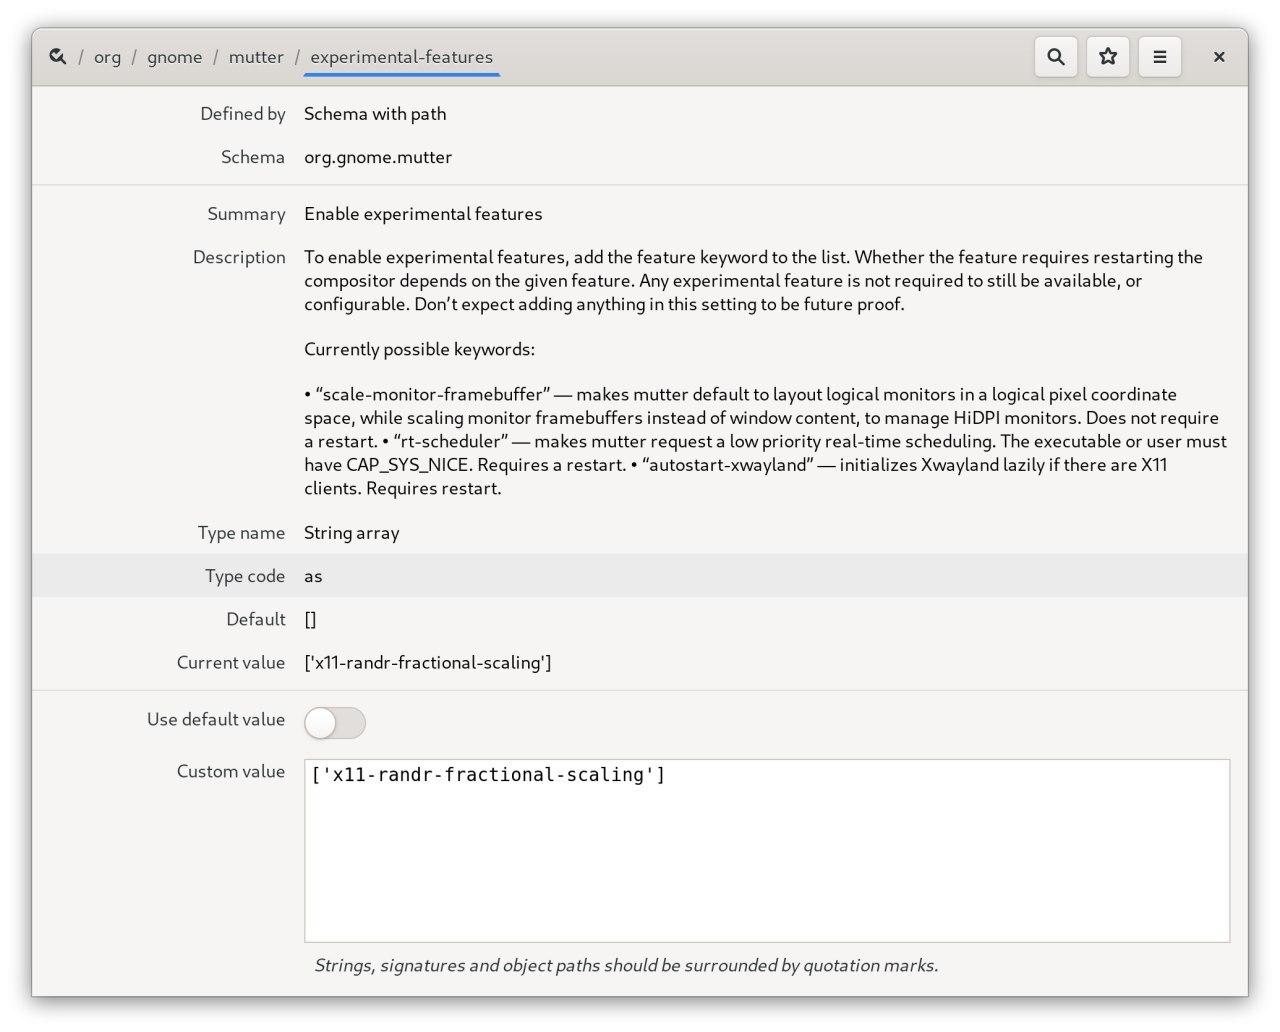1280x1032 pixels.
Task: Click the 'Custom value' label
Action: [231, 771]
